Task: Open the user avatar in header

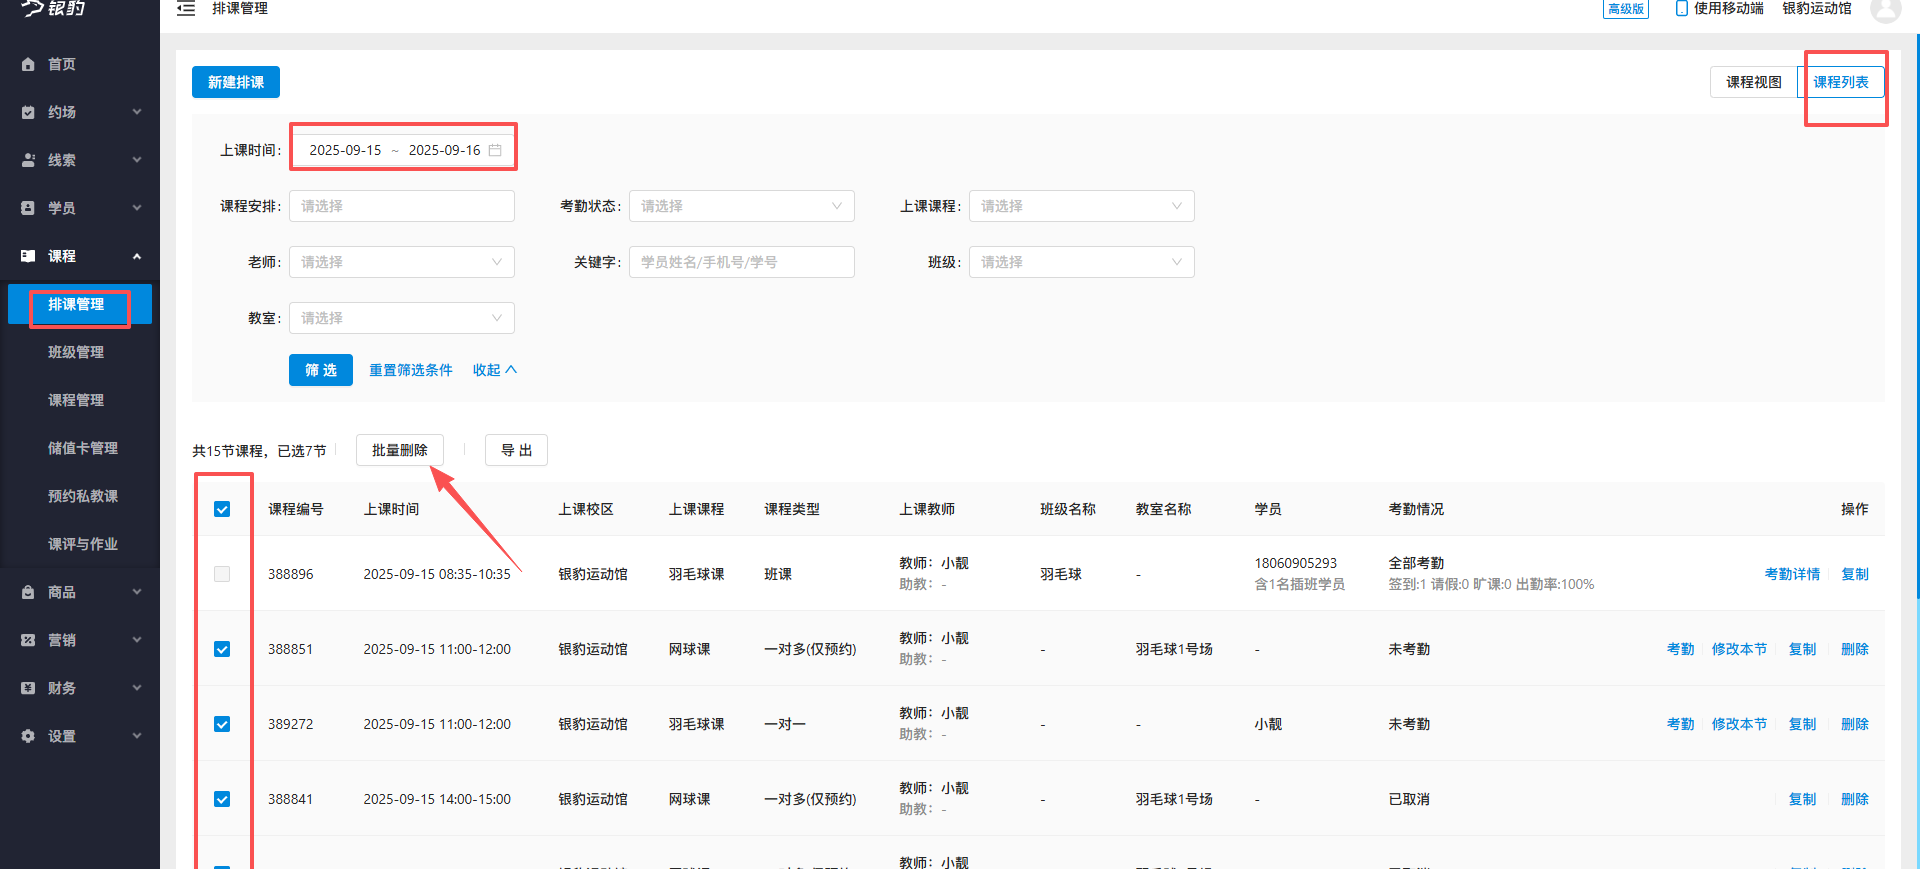Action: (x=1886, y=9)
